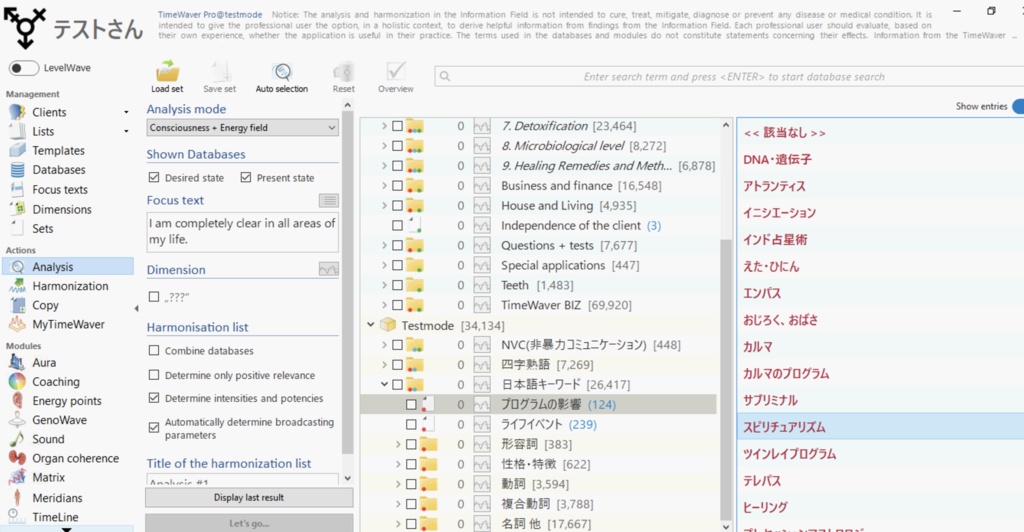
Task: Click the Focus text list icon
Action: point(328,200)
